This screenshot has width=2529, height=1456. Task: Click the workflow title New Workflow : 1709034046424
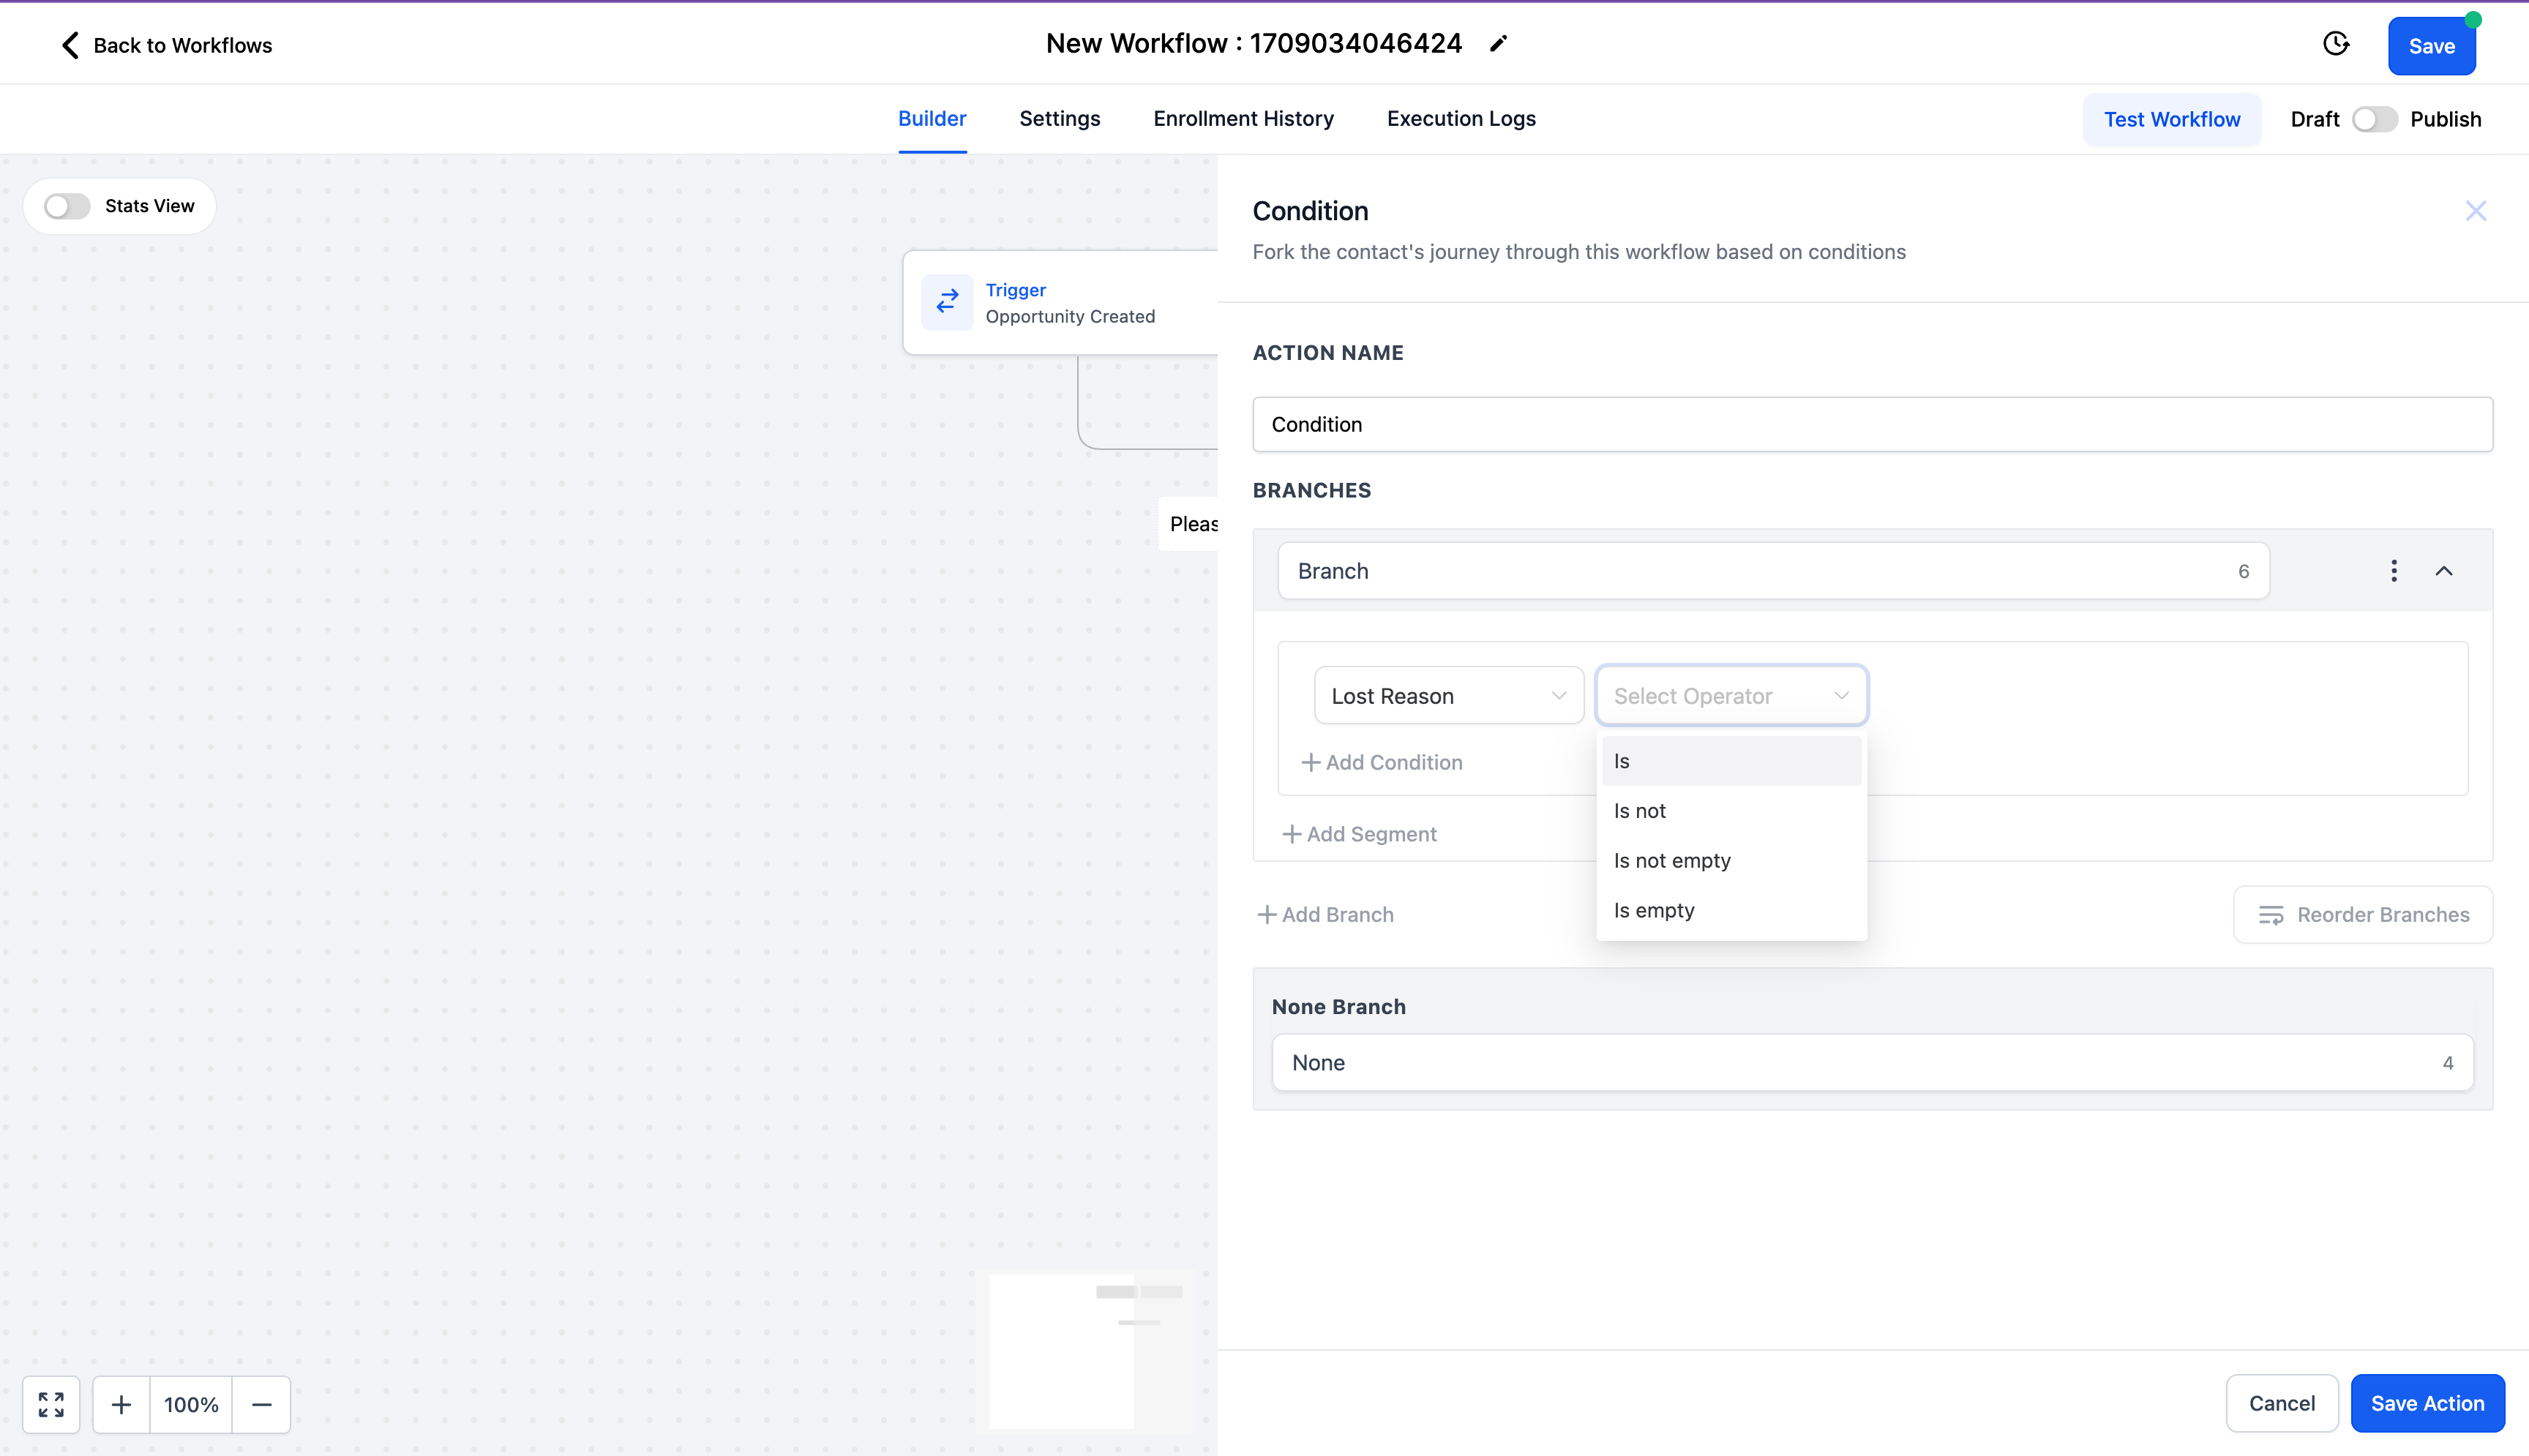coord(1254,43)
